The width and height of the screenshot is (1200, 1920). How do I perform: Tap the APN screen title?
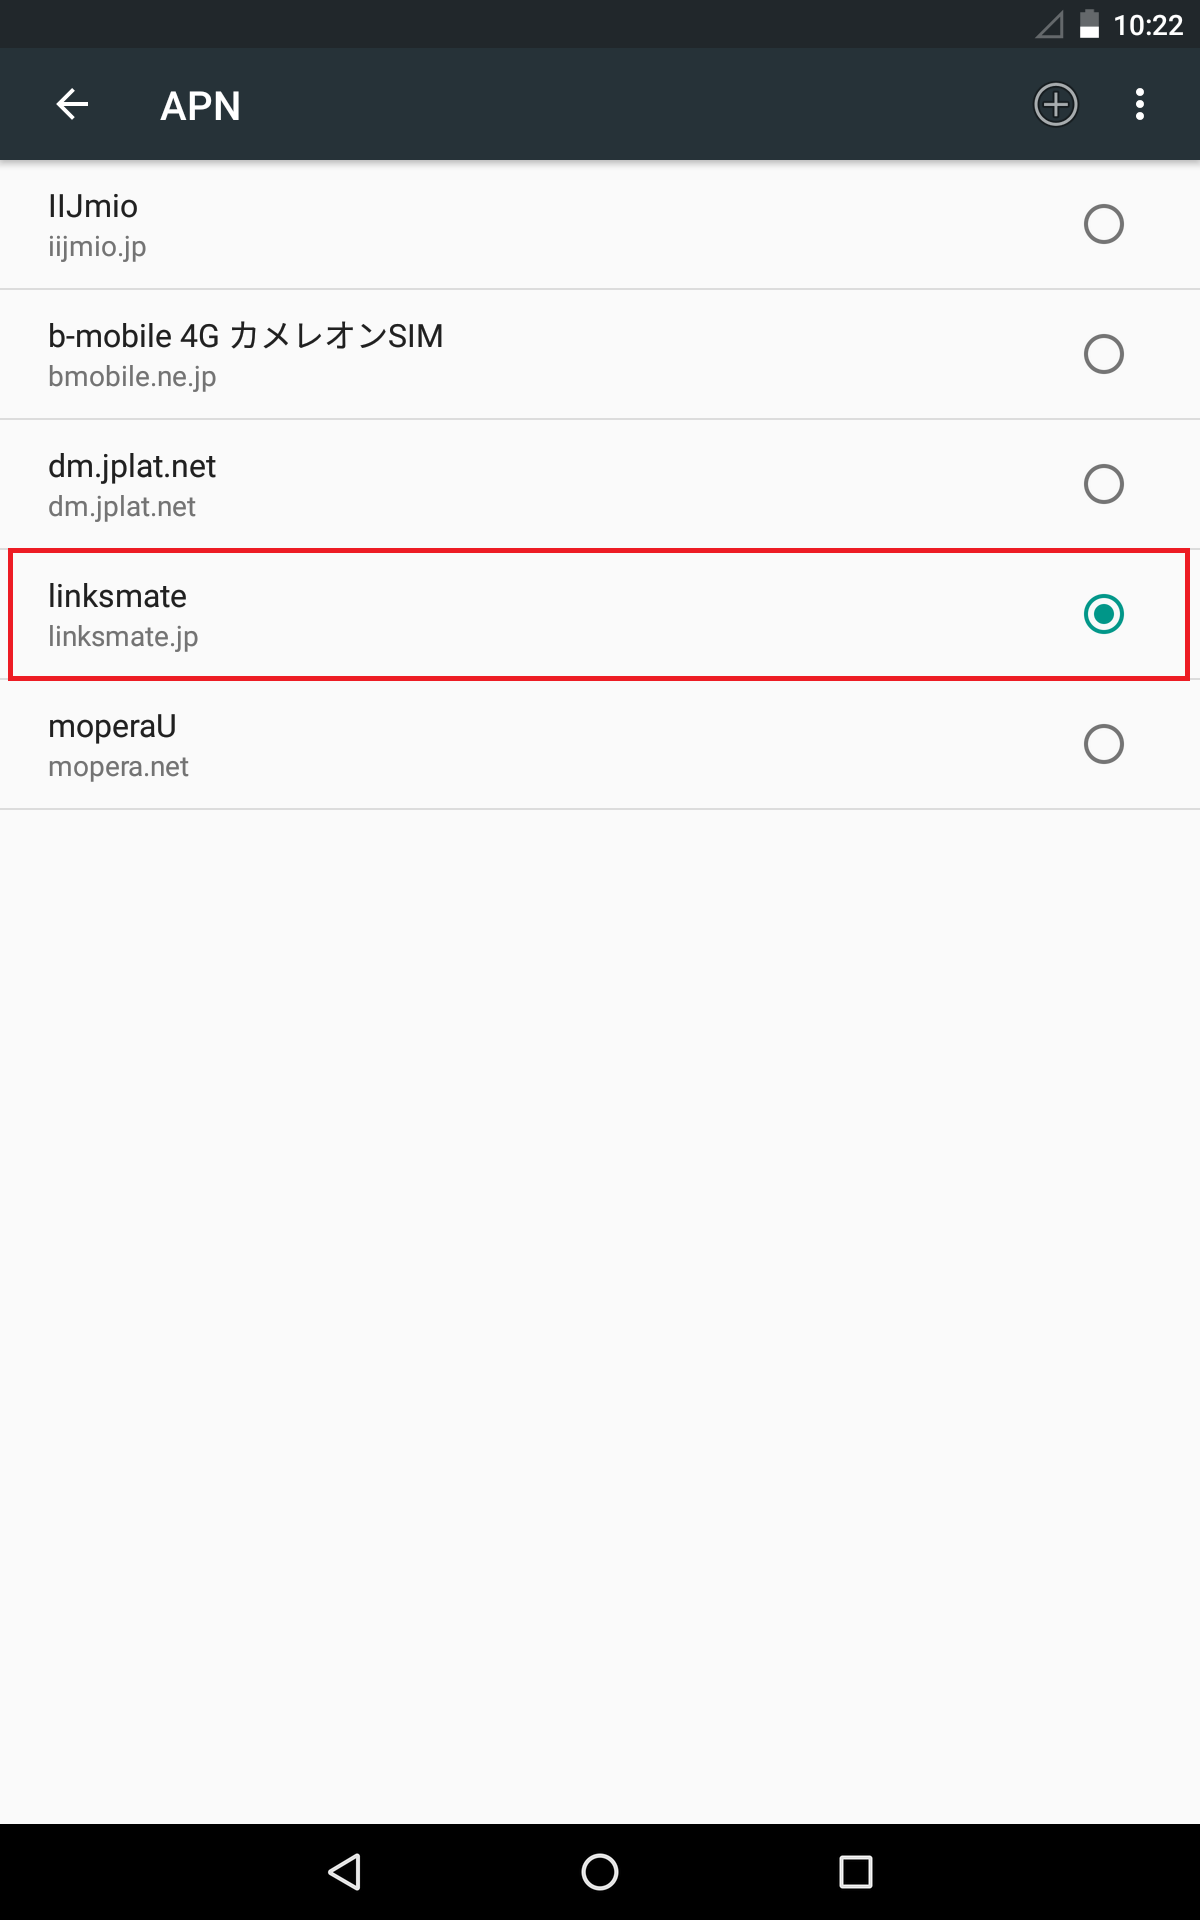tap(200, 106)
